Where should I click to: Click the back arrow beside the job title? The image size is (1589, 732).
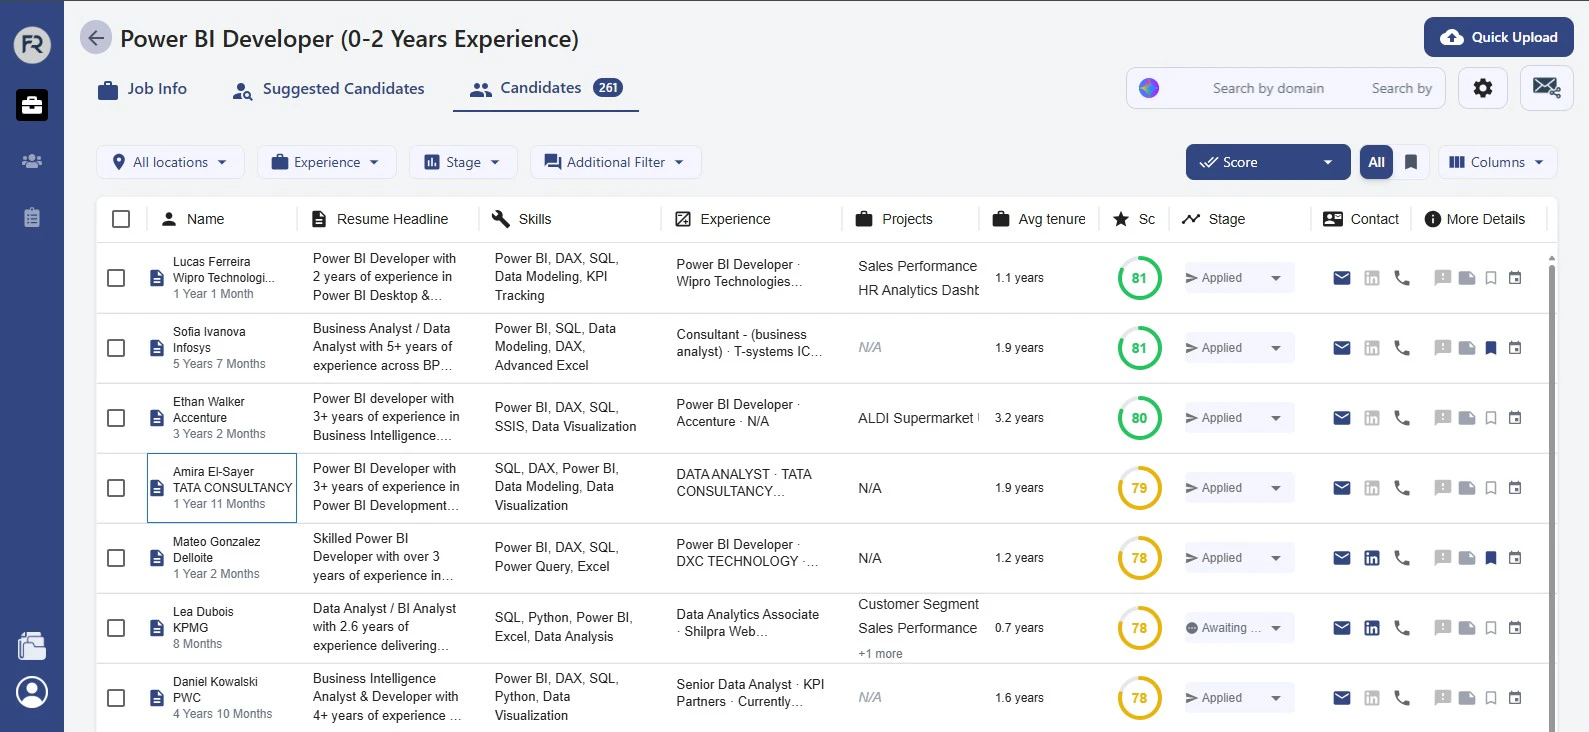tap(96, 38)
